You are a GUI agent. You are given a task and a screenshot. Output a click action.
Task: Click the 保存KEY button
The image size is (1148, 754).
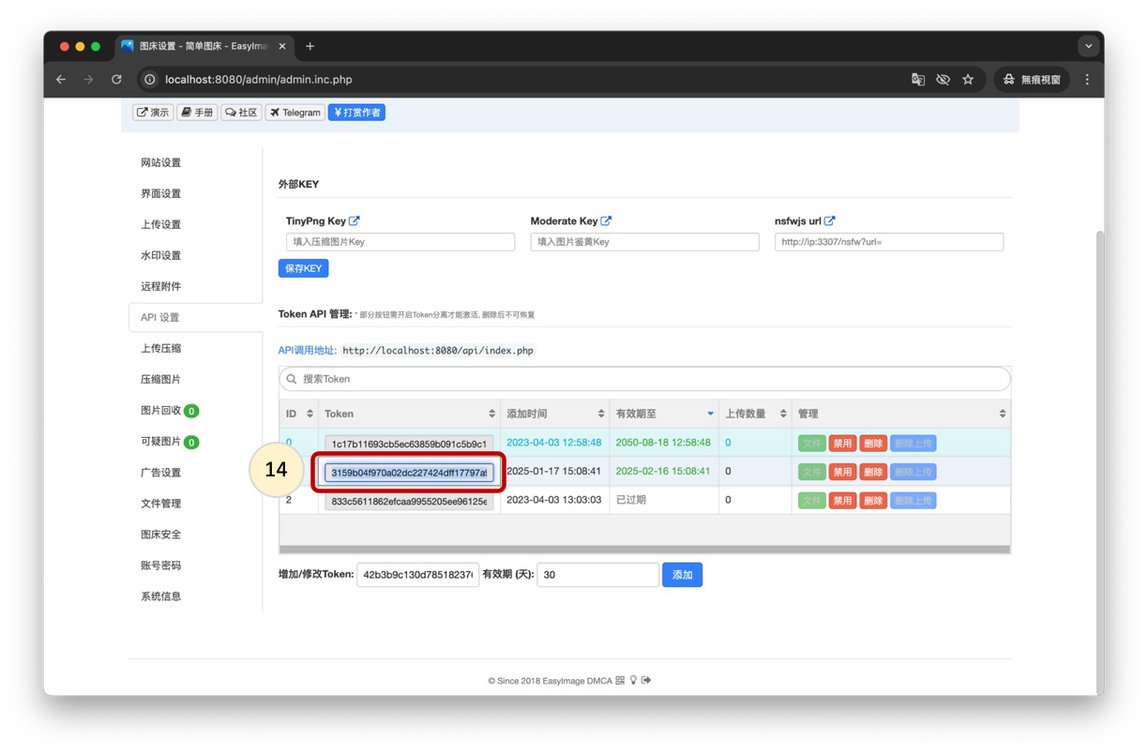pos(303,269)
